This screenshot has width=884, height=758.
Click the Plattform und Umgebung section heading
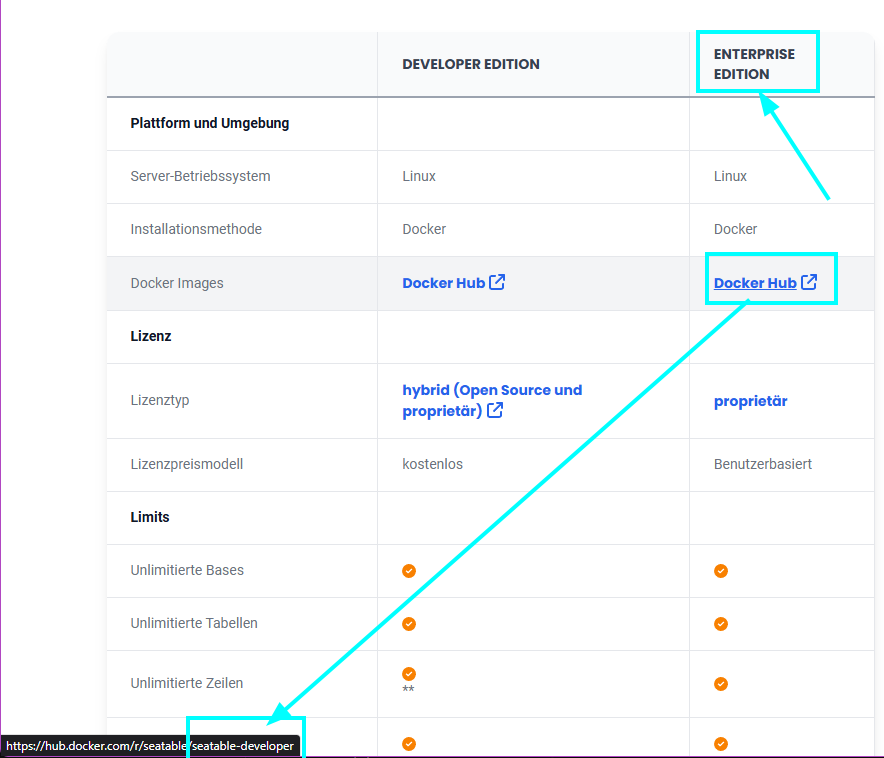coord(210,123)
